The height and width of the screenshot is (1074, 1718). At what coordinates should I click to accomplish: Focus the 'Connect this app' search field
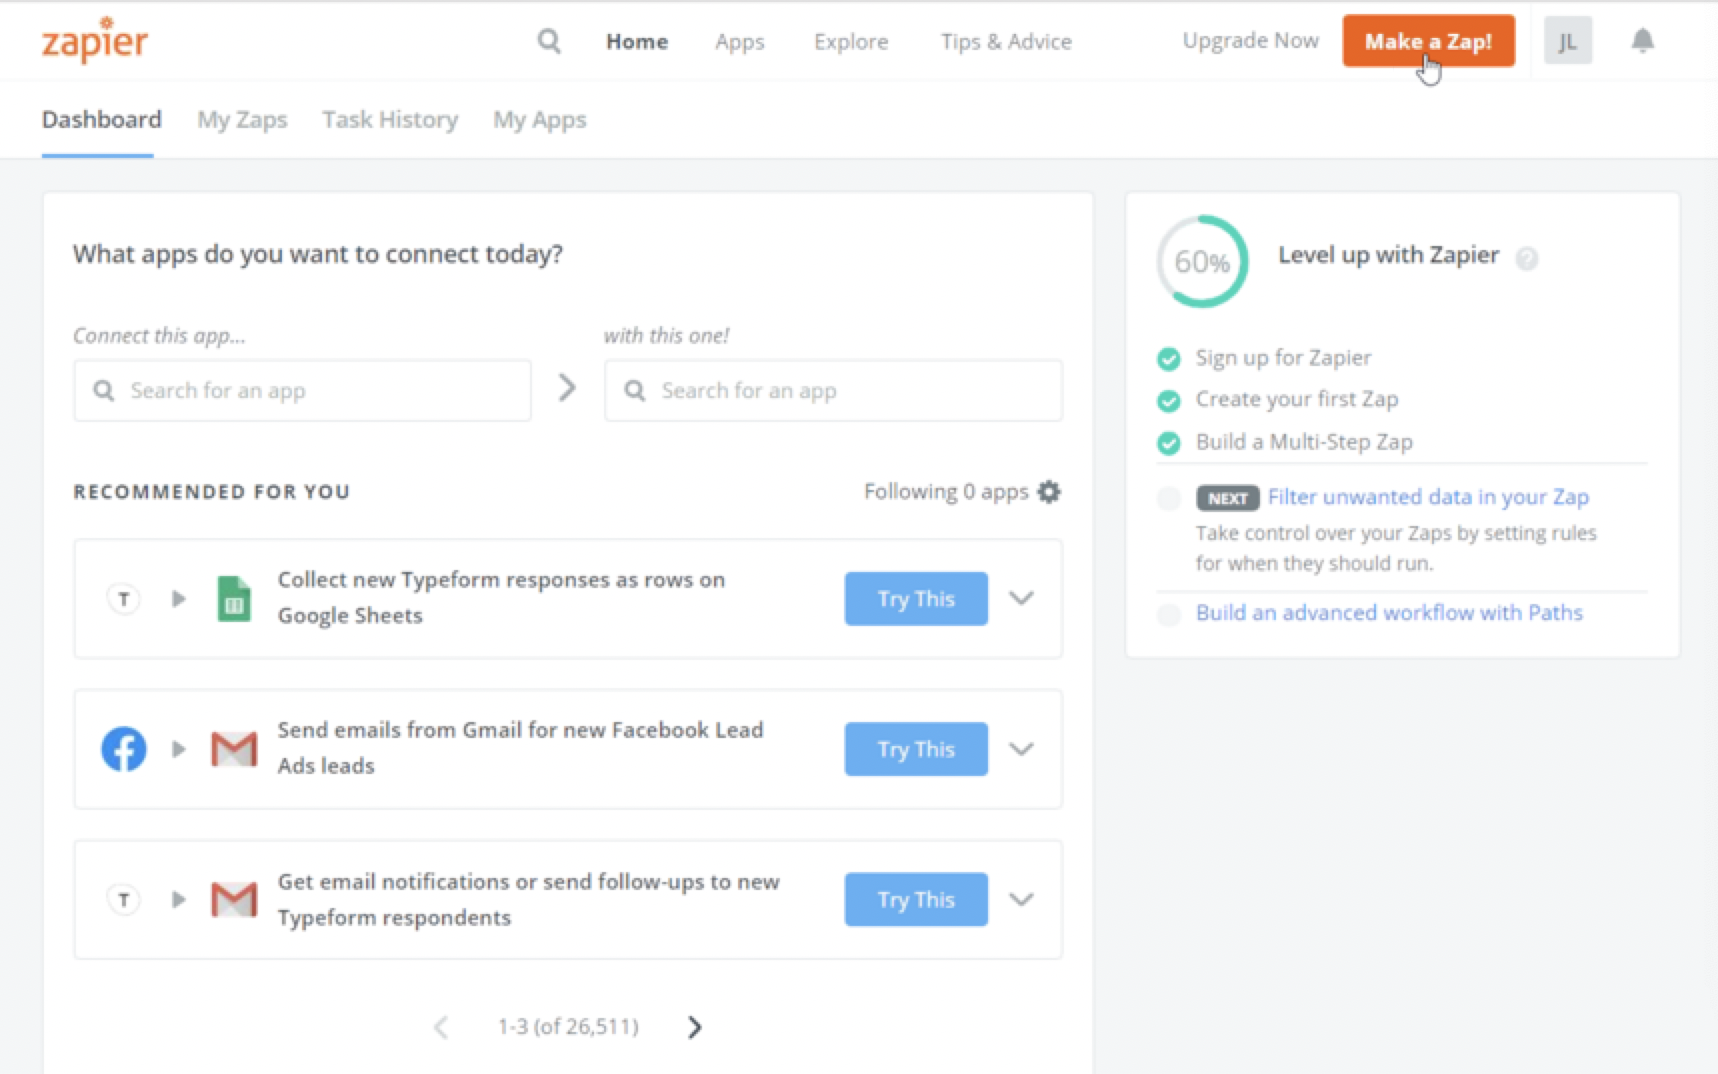point(302,391)
